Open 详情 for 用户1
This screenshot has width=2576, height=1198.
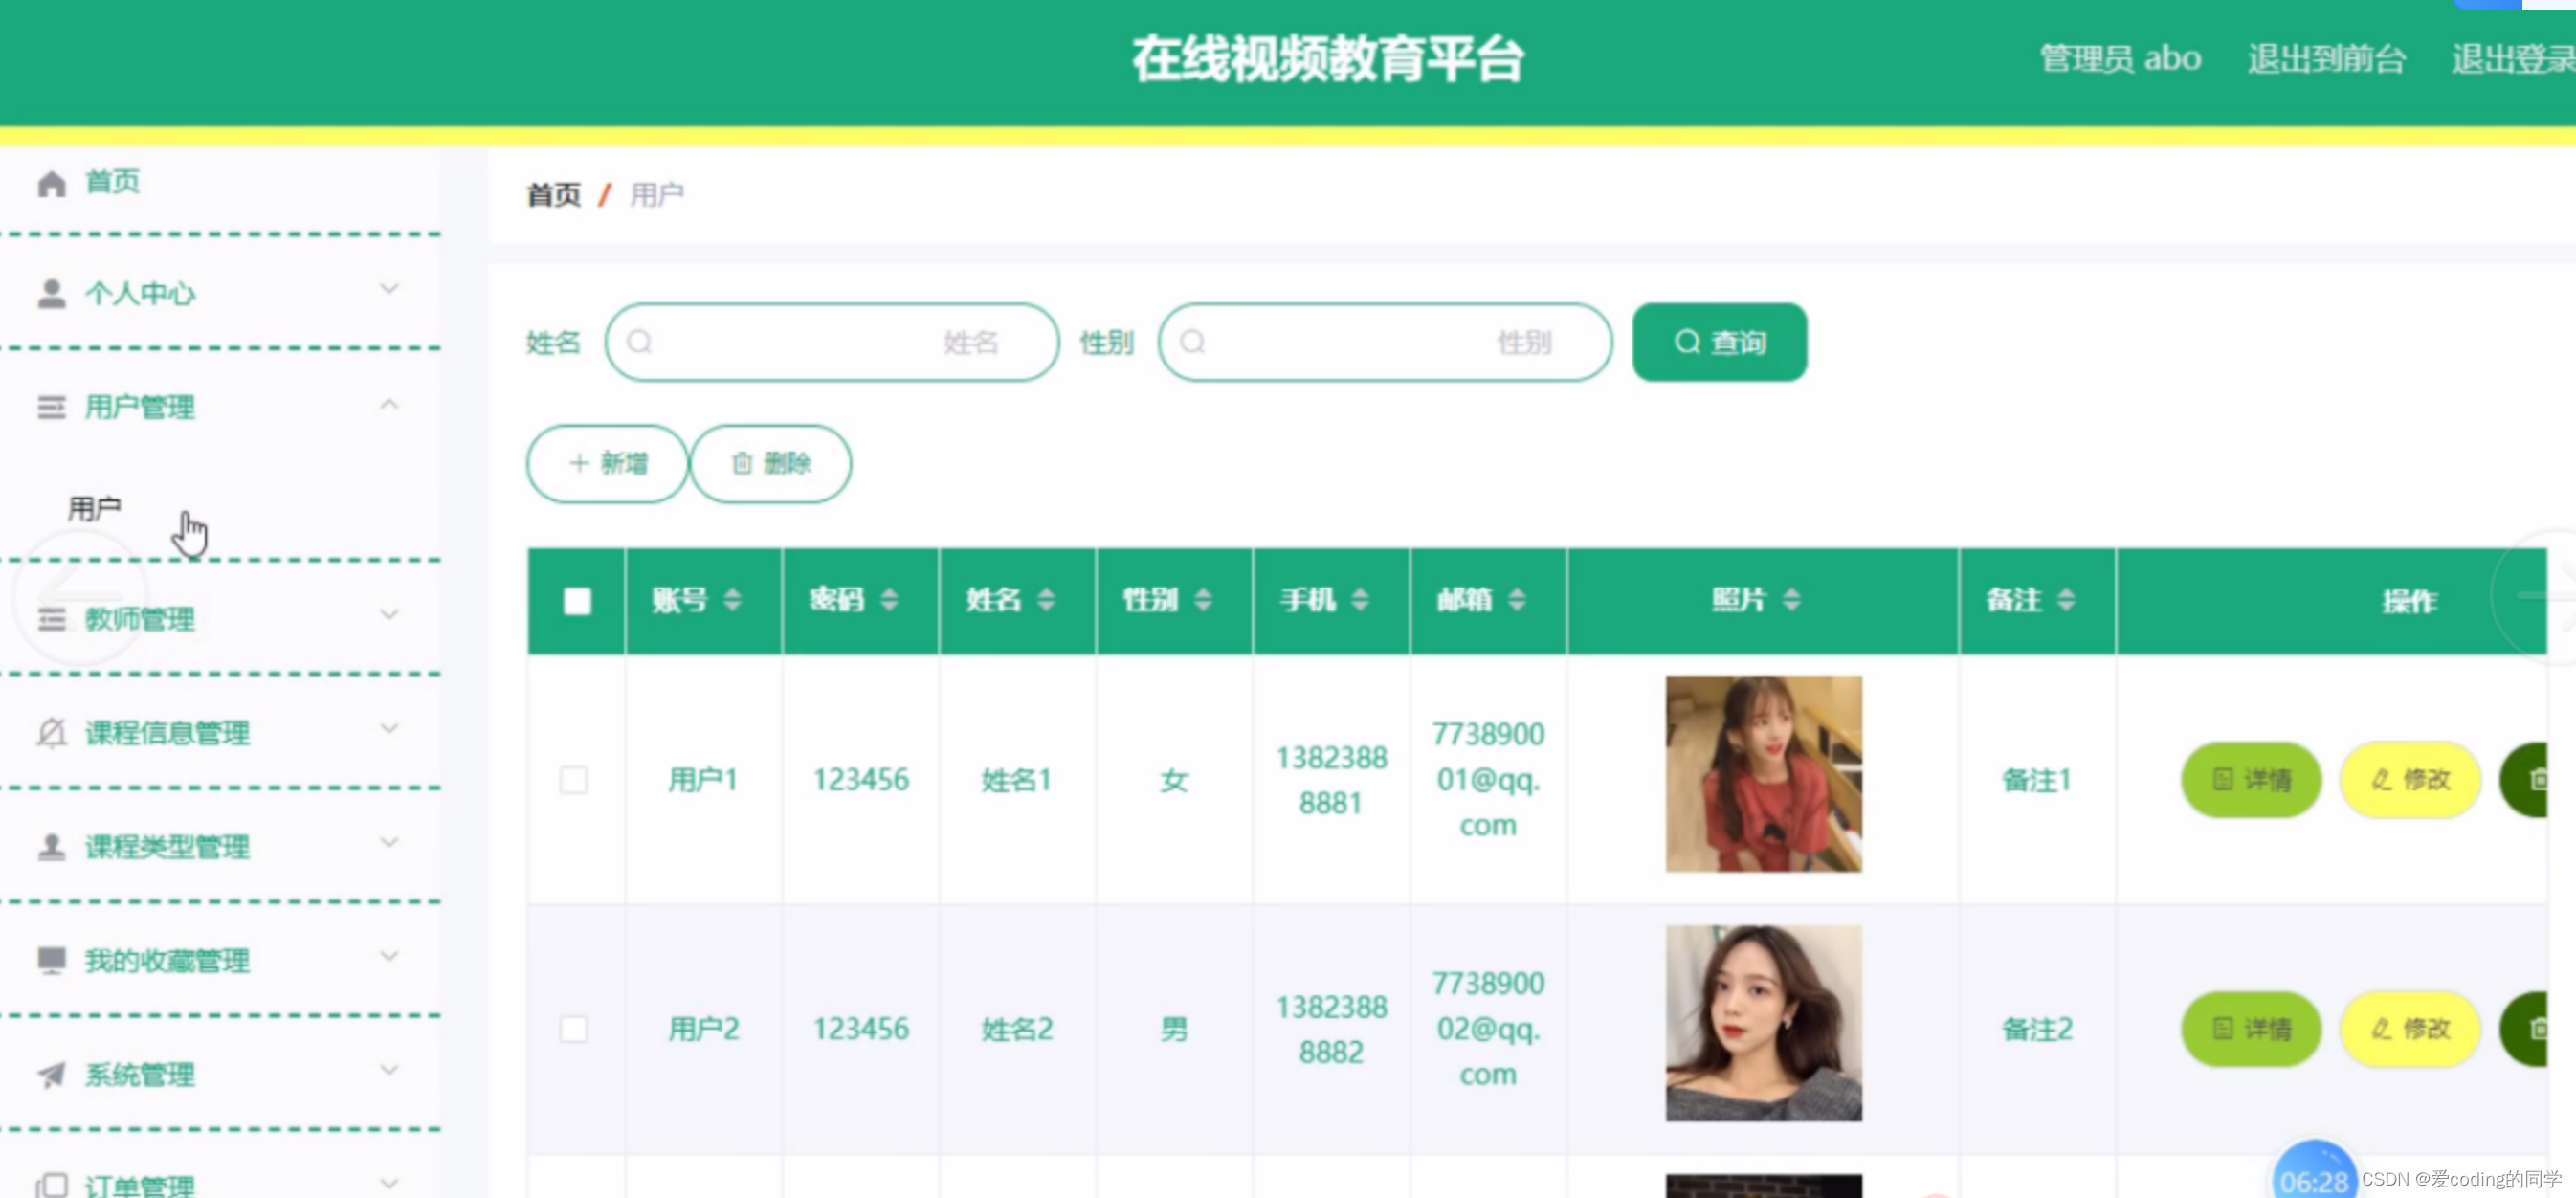click(x=2251, y=779)
